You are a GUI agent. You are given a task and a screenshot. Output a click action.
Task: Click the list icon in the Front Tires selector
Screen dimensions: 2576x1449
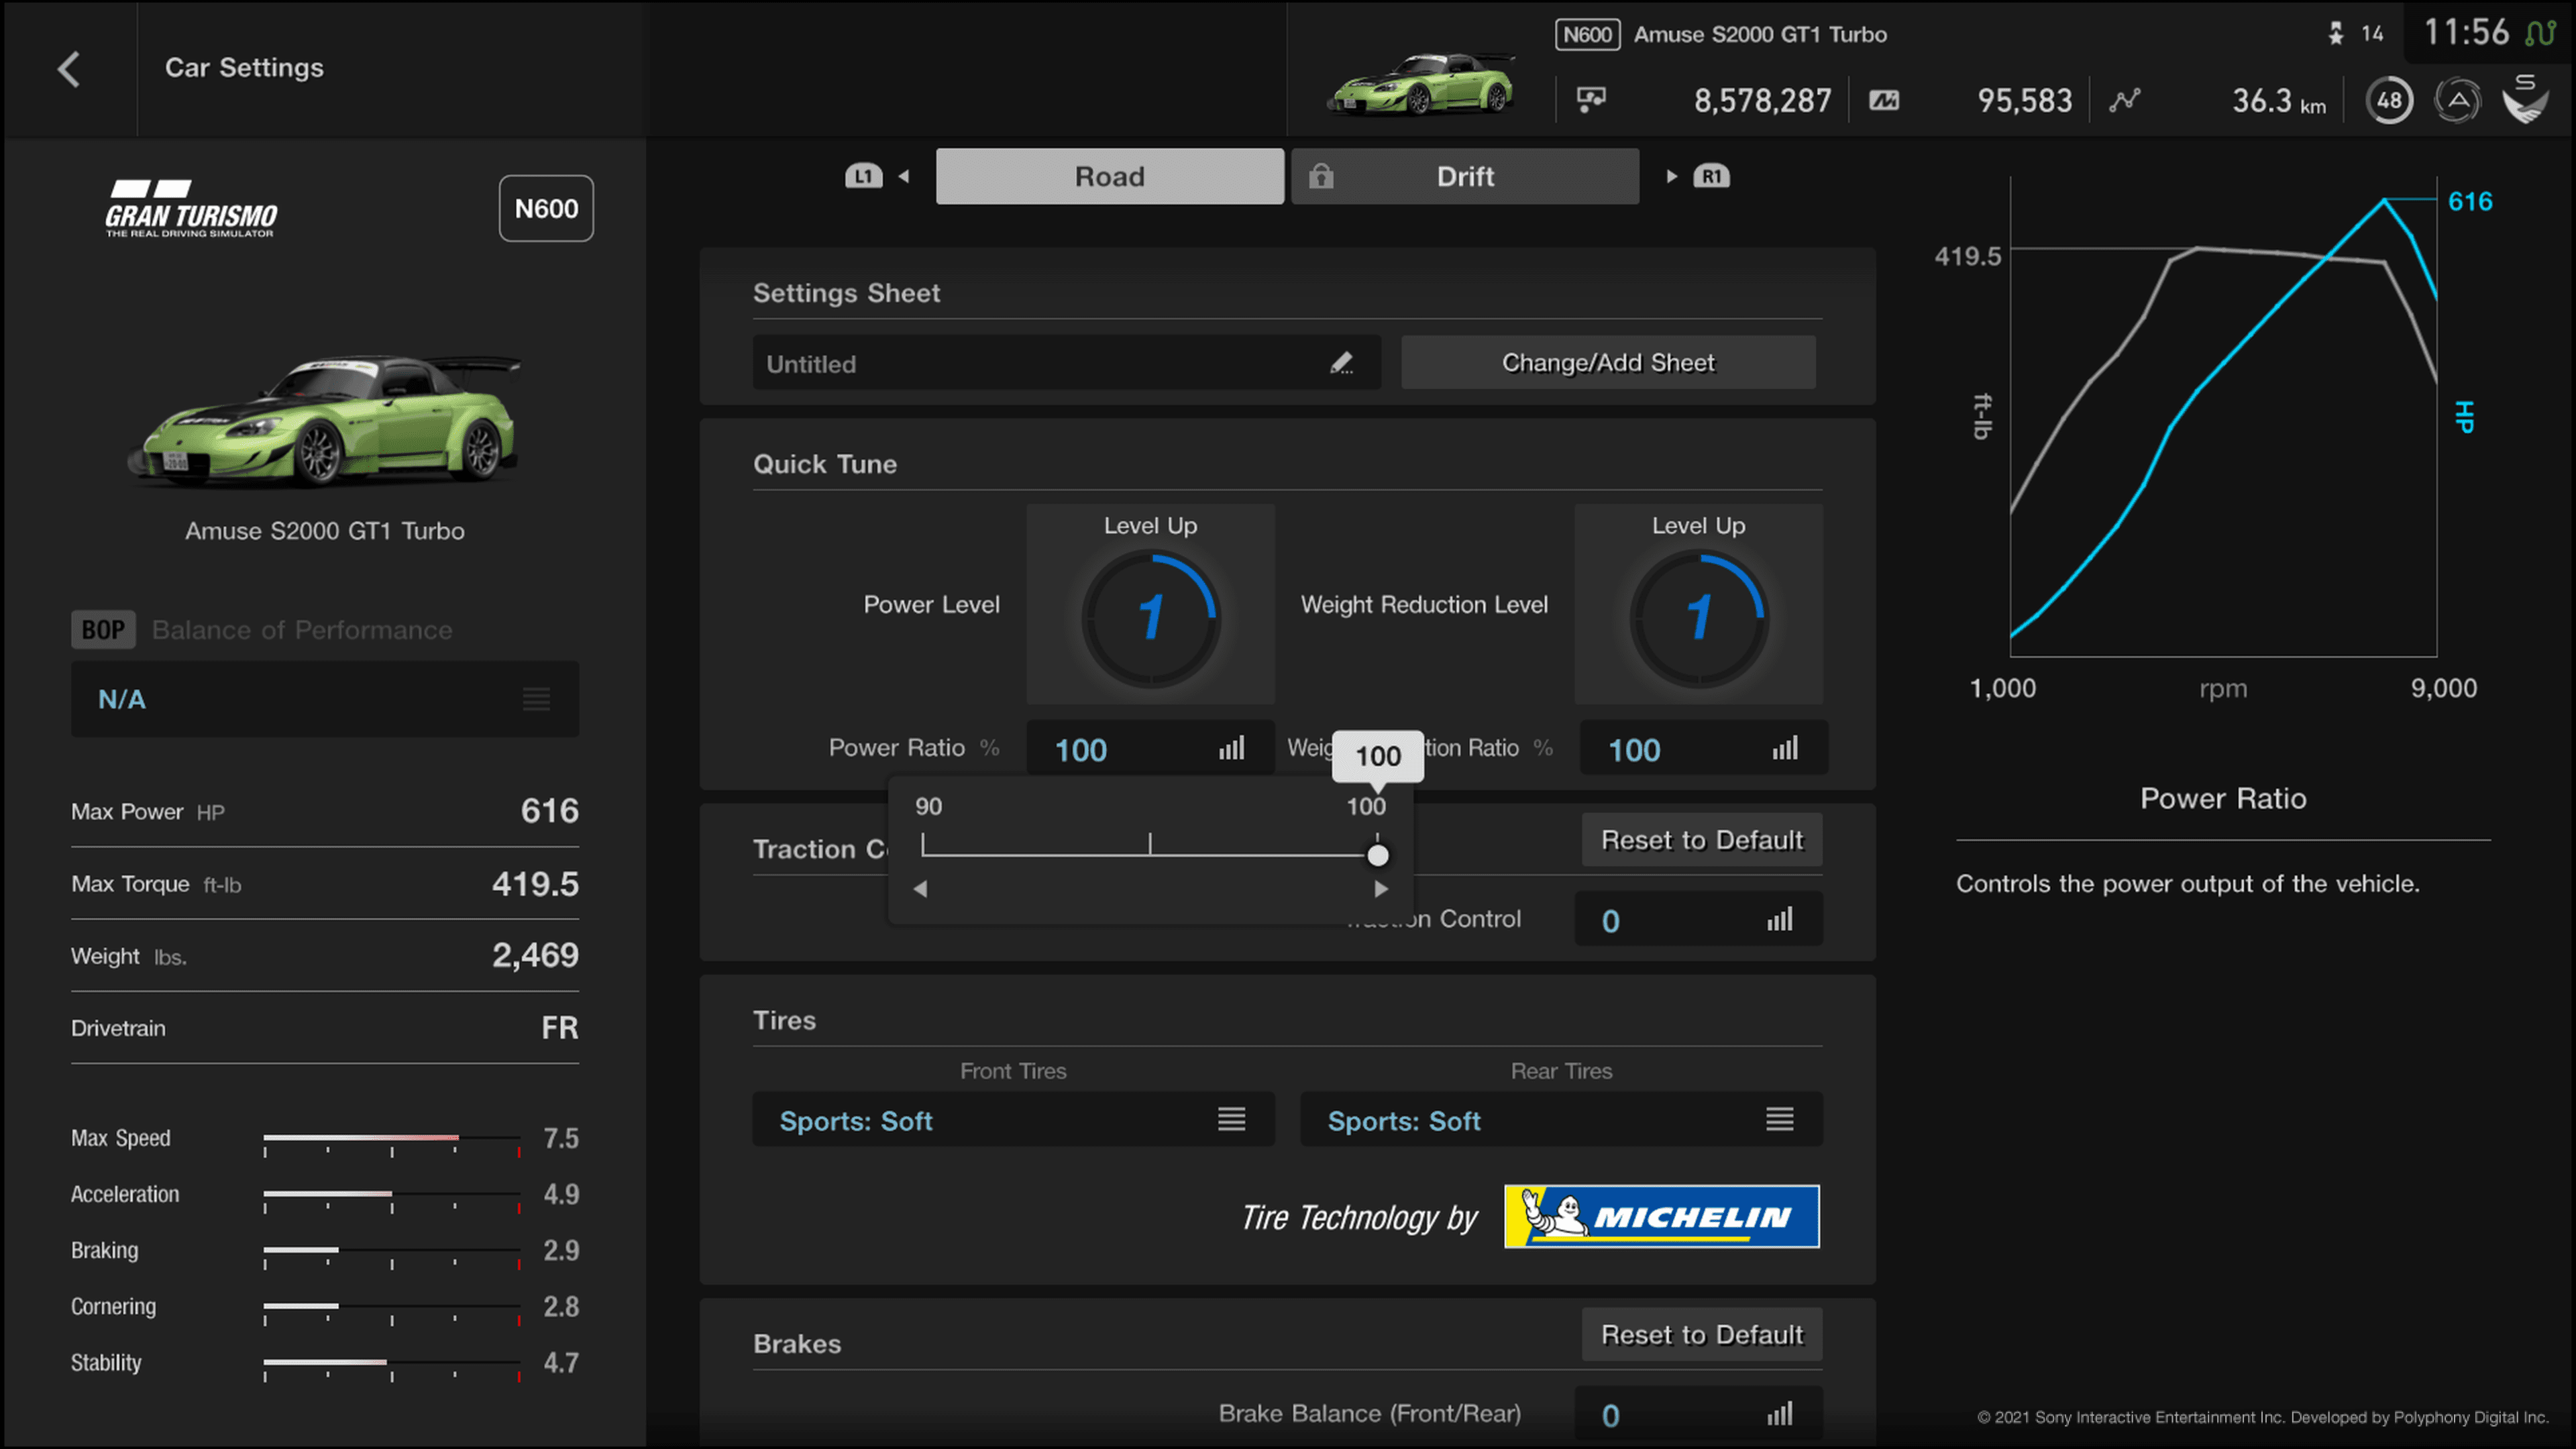(x=1231, y=1119)
